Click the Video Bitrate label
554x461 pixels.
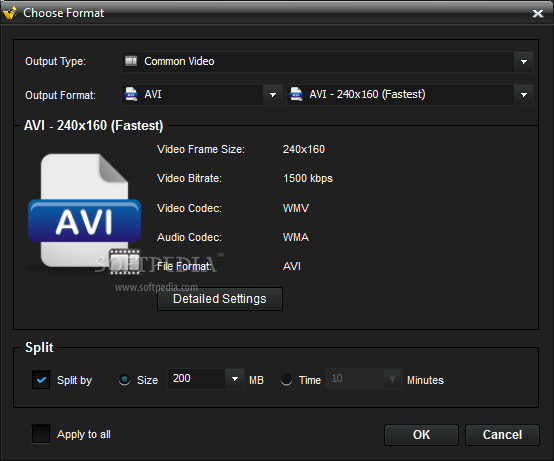tap(189, 178)
